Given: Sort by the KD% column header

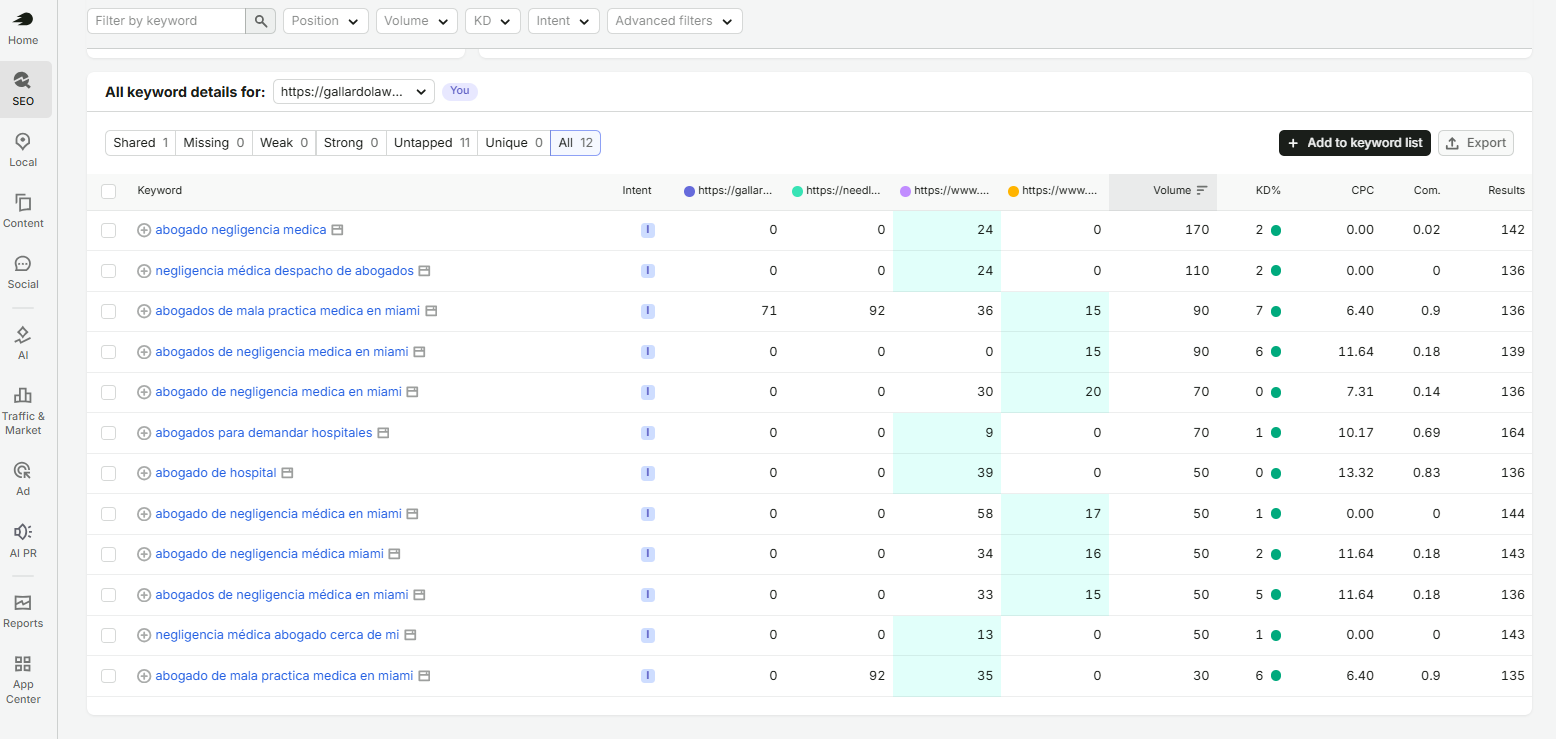Looking at the screenshot, I should click(1268, 191).
